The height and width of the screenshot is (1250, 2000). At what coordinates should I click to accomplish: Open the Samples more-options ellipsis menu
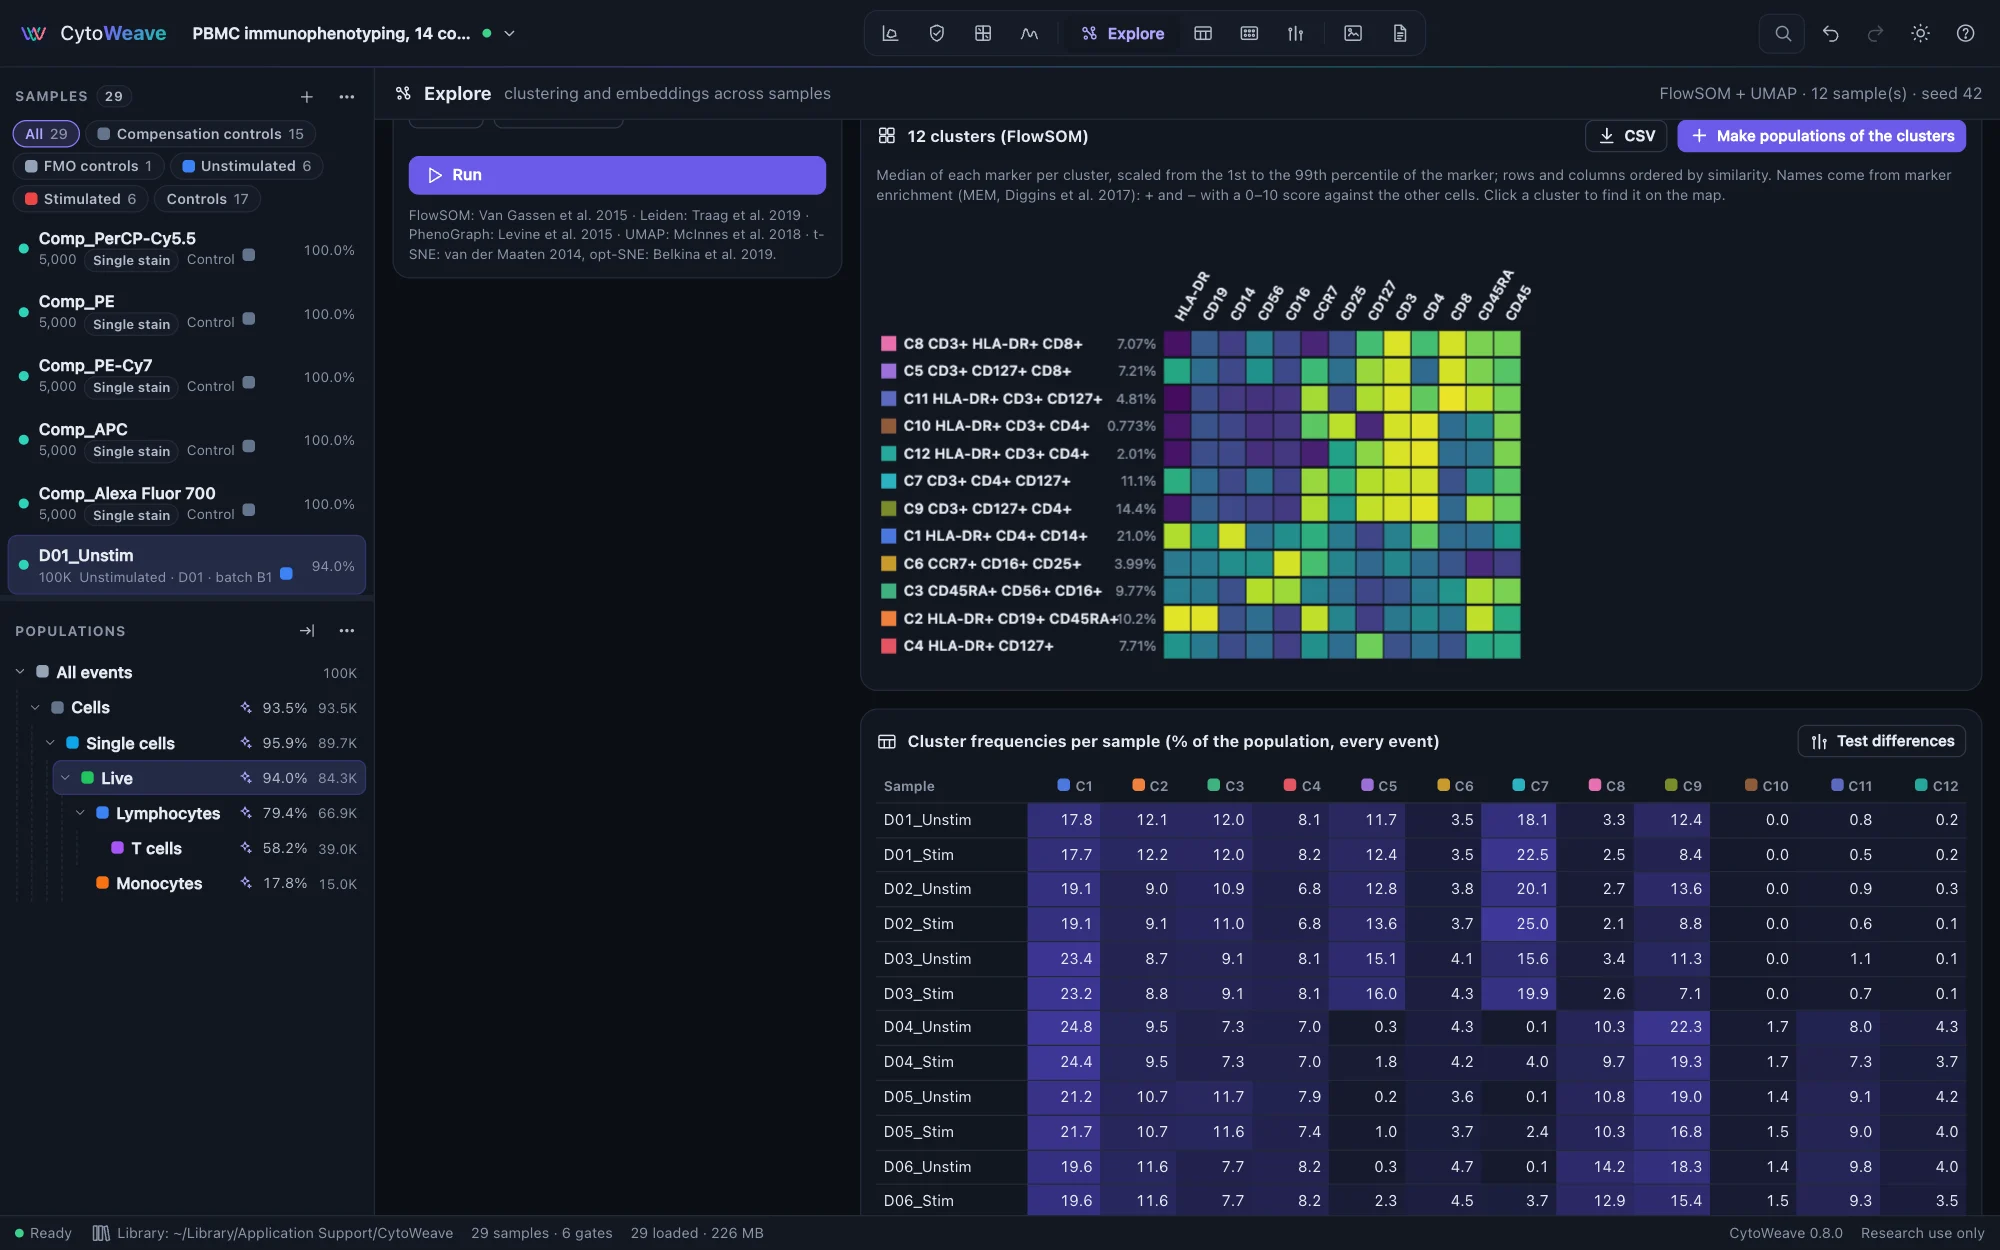tap(347, 96)
